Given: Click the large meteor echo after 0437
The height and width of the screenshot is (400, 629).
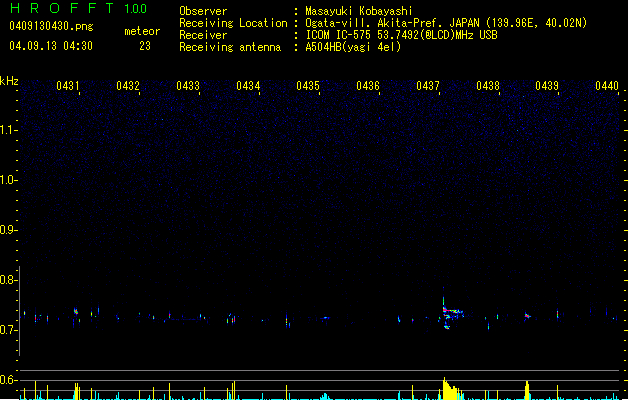Looking at the screenshot, I should point(451,312).
